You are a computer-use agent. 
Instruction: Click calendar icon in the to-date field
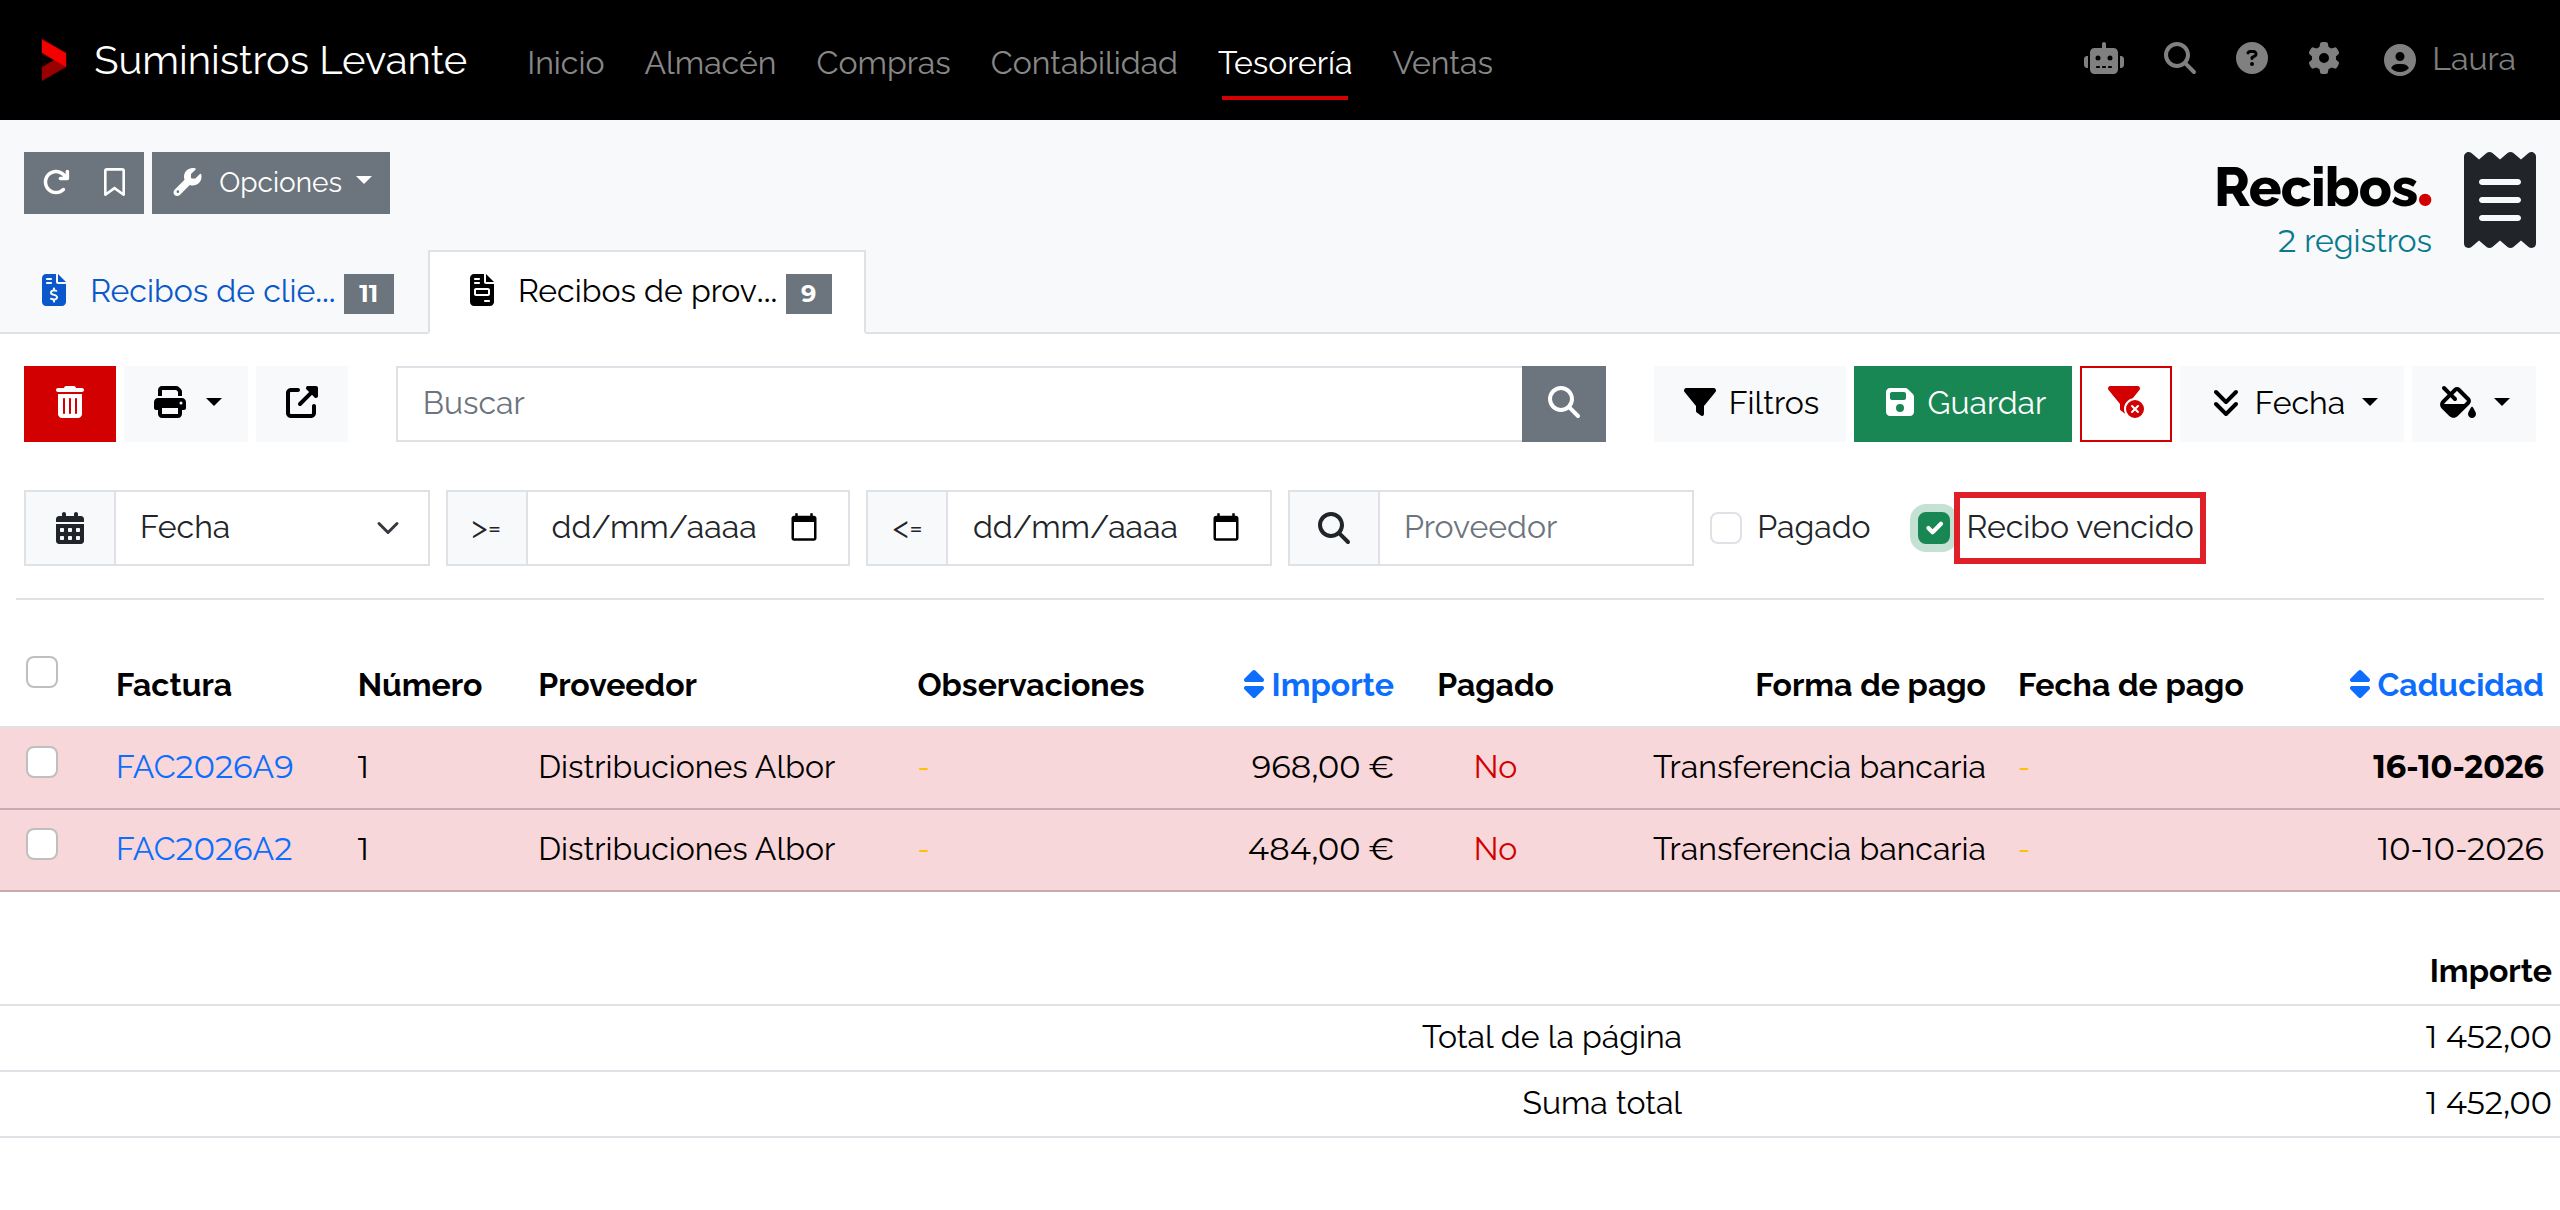click(1226, 527)
